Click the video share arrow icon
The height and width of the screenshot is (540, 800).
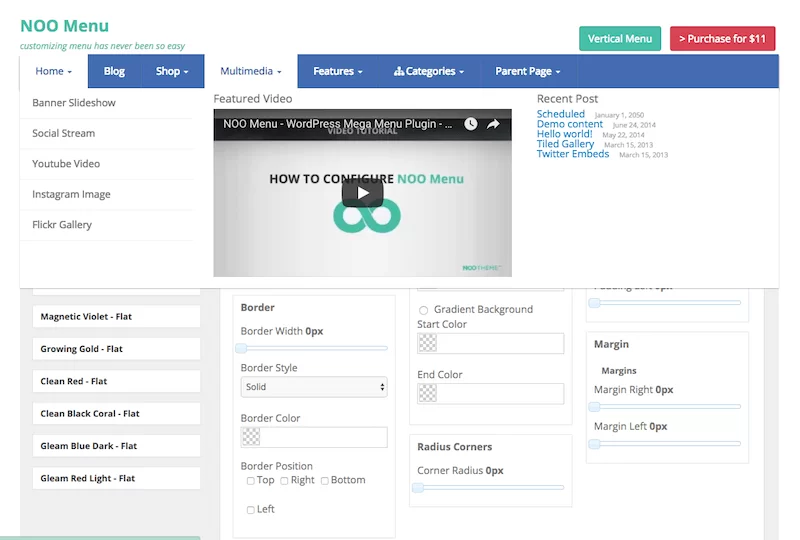(493, 124)
